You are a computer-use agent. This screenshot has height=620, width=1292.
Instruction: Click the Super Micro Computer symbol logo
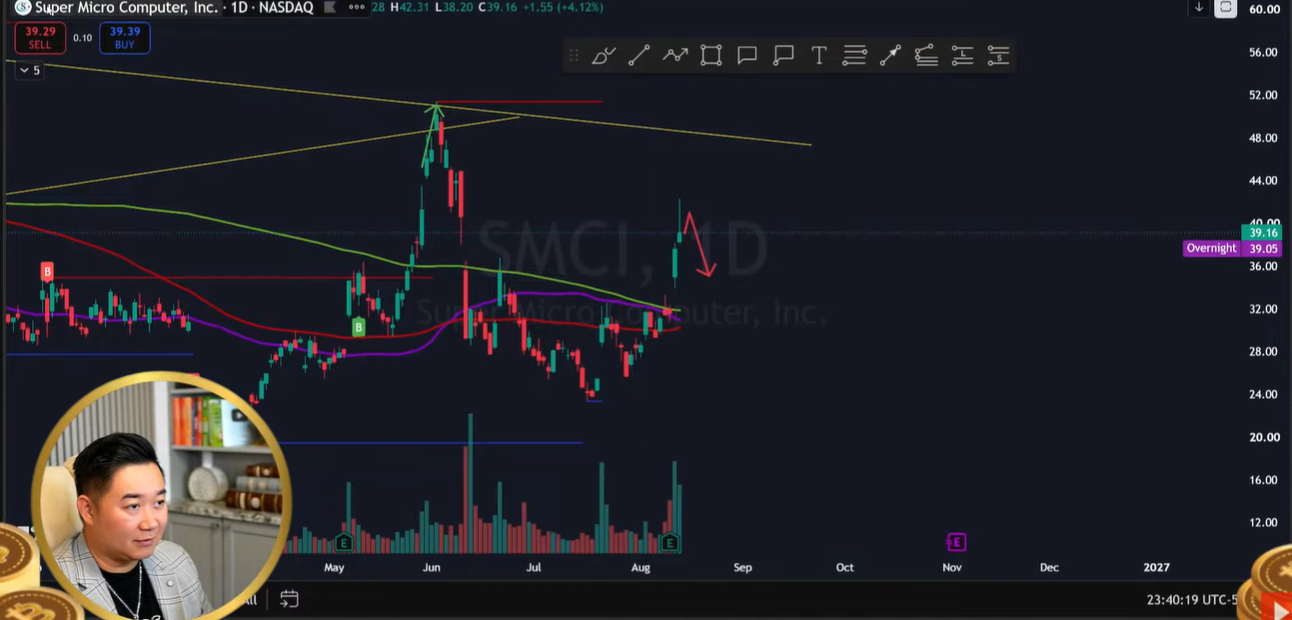point(22,8)
